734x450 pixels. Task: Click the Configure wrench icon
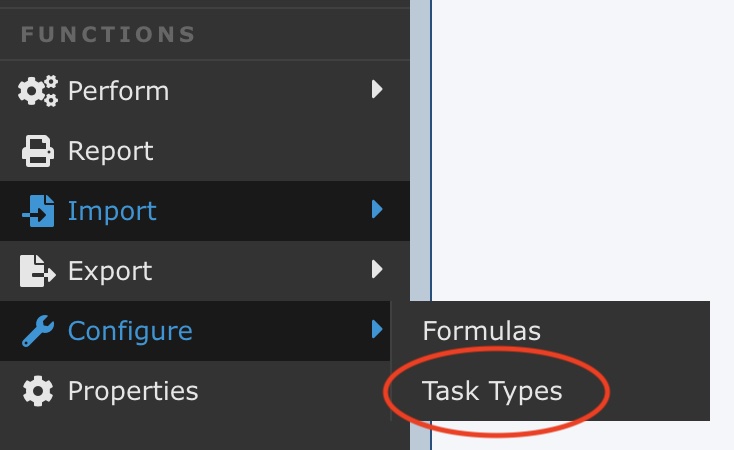point(38,331)
